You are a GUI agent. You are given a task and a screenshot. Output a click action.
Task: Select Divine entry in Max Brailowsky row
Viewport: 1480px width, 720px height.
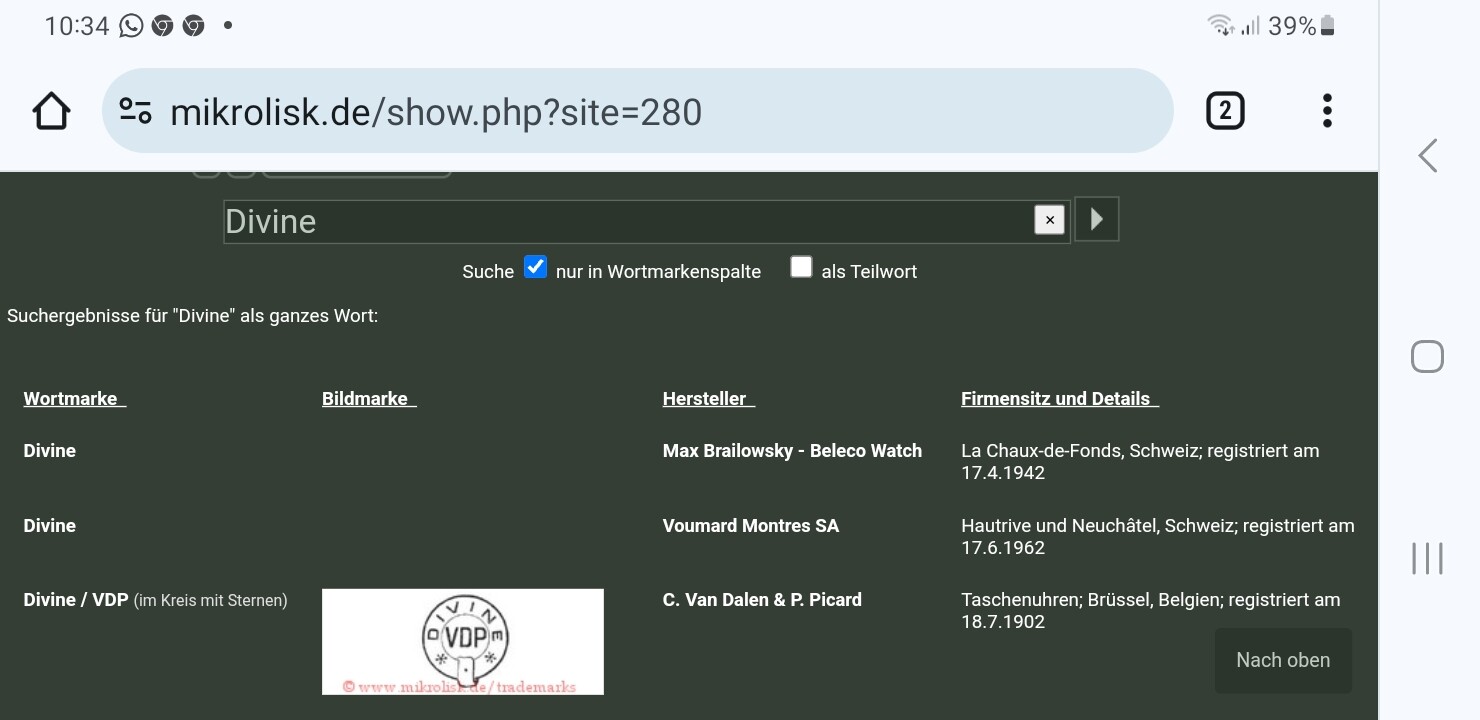(50, 451)
